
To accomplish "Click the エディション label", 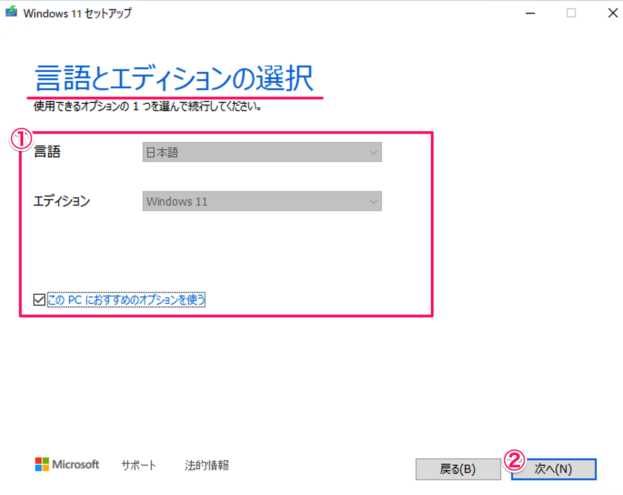I will (62, 201).
